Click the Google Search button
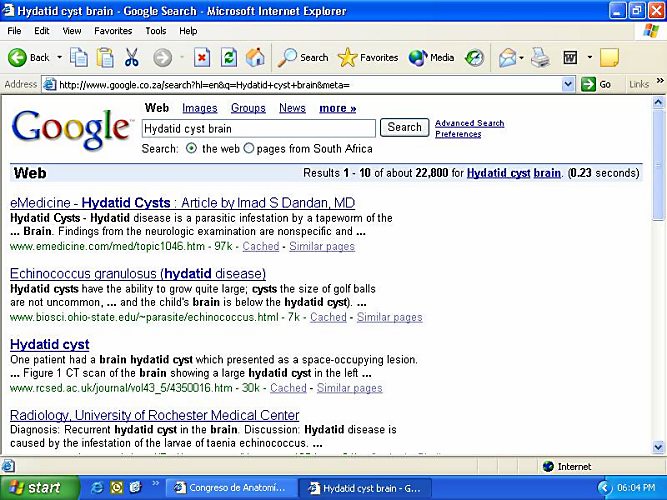The height and width of the screenshot is (500, 667). pyautogui.click(x=405, y=127)
